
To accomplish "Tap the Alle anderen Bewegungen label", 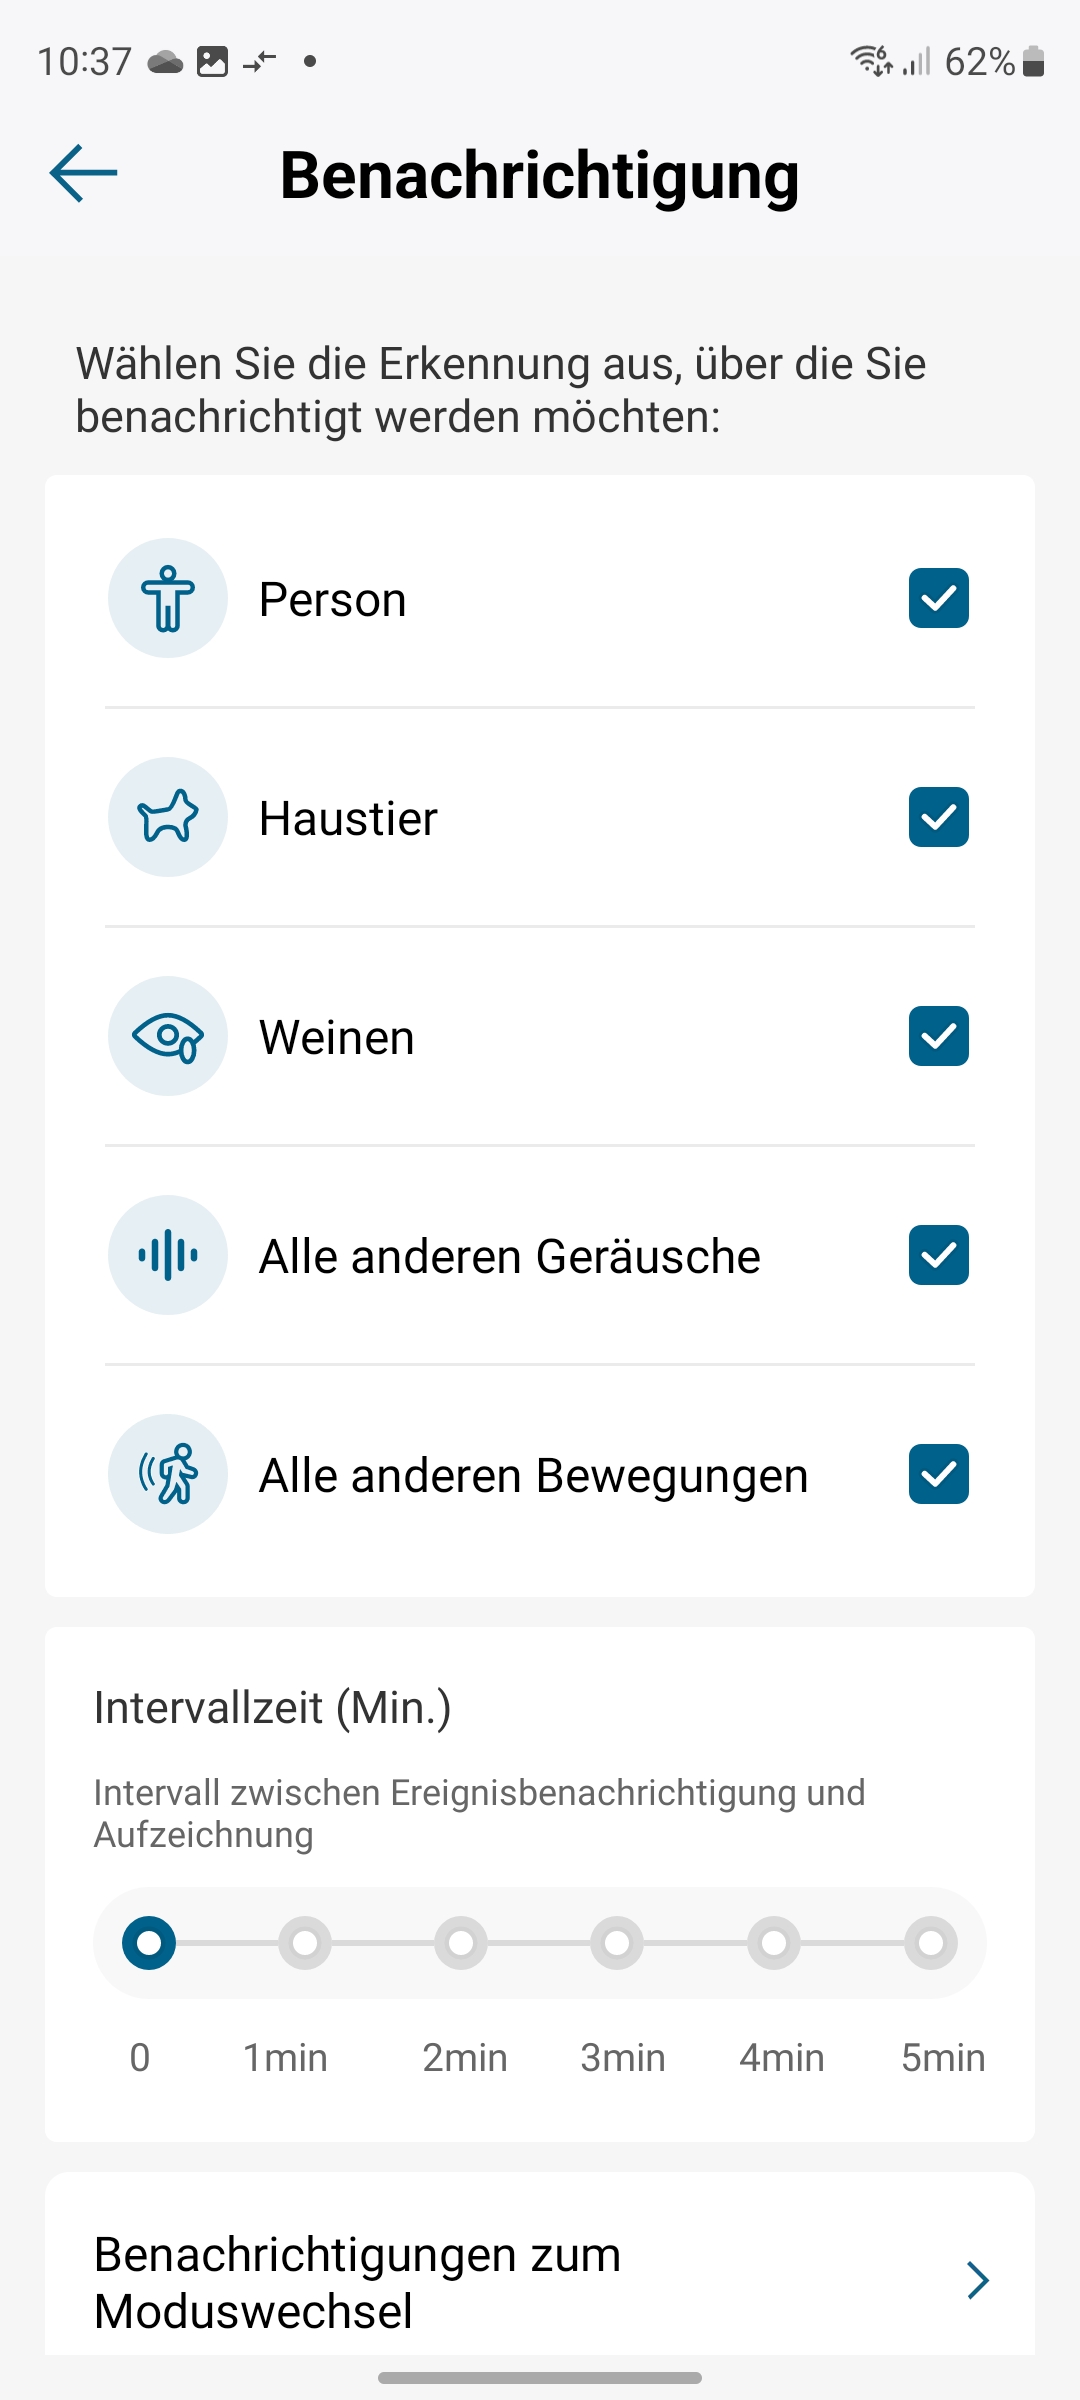I will click(x=533, y=1476).
